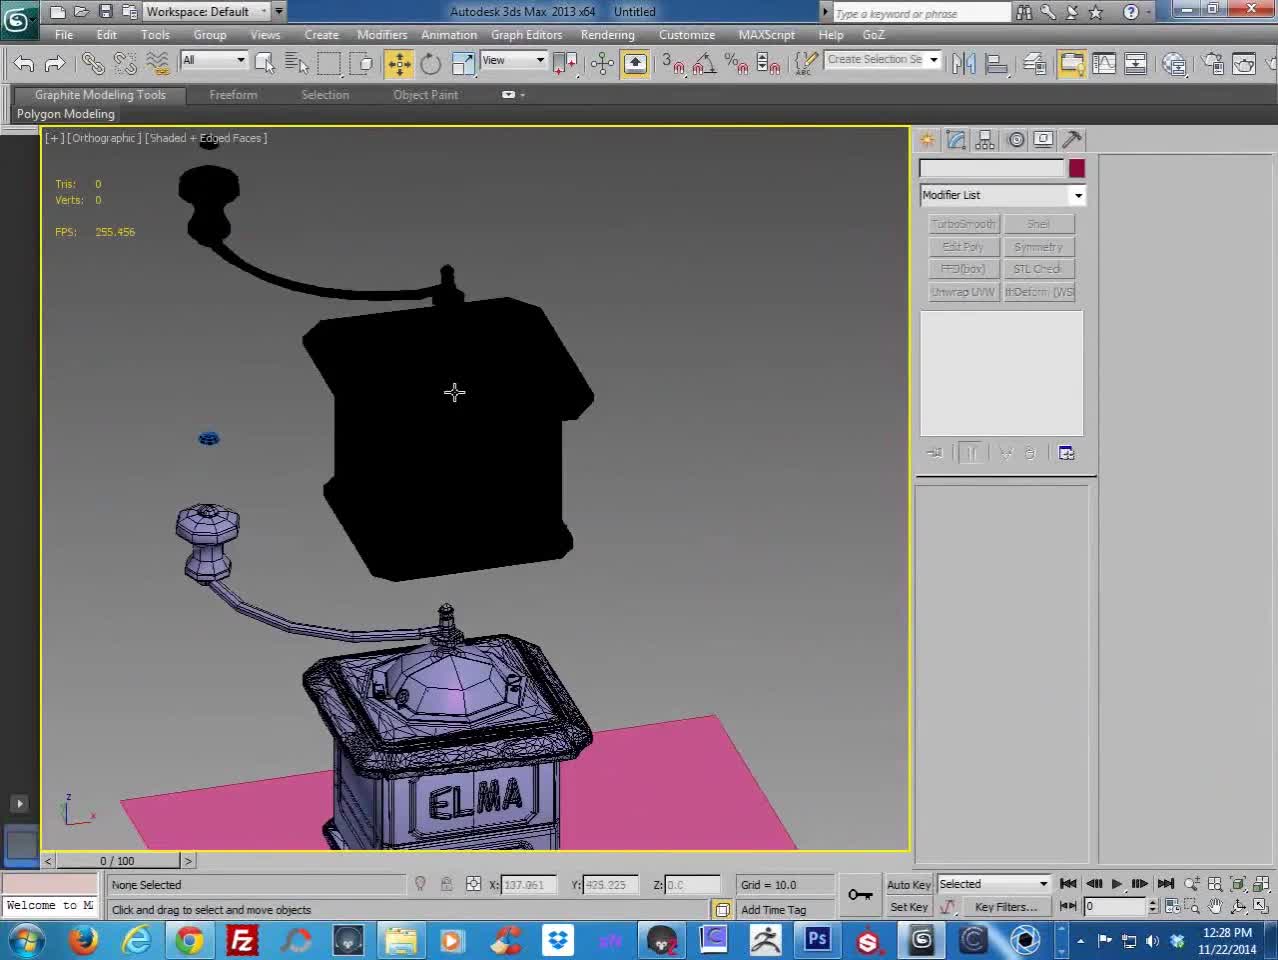Open Photoshop from the Windows taskbar
This screenshot has height=960, width=1278.
[817, 940]
